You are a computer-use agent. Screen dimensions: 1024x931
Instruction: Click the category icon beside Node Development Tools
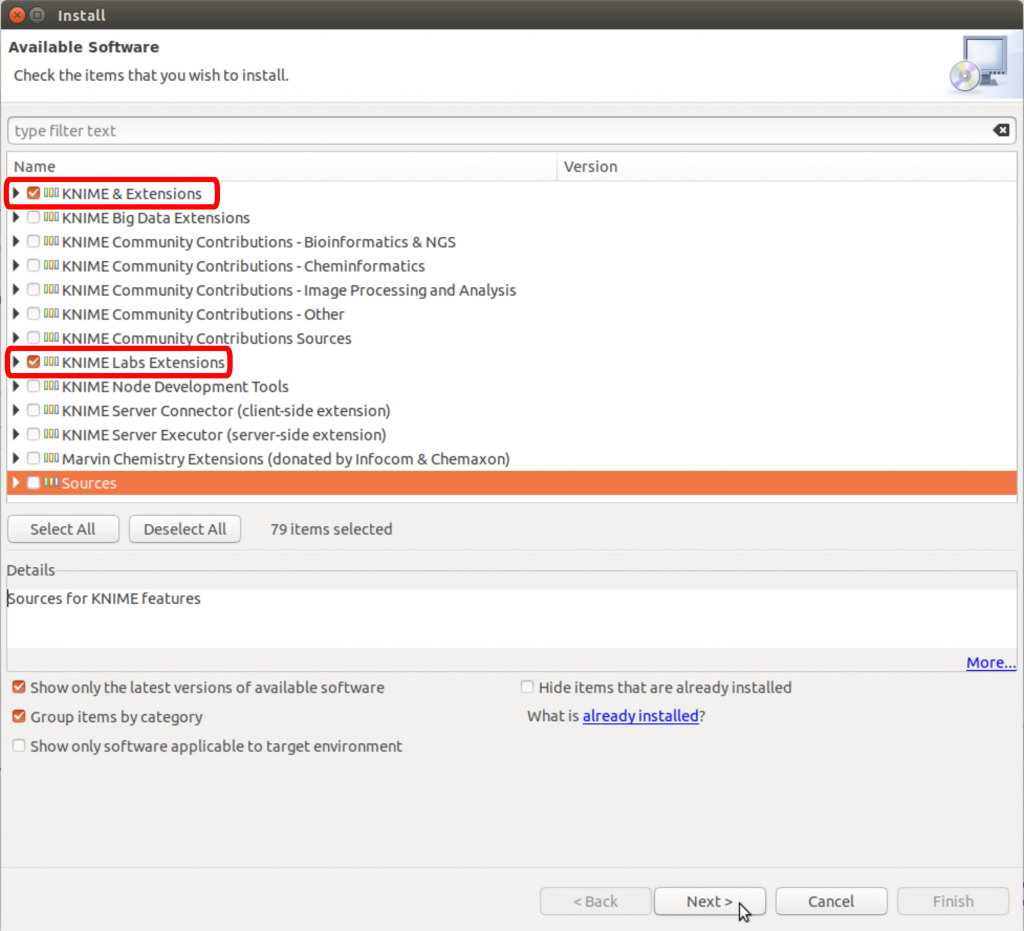pos(51,387)
